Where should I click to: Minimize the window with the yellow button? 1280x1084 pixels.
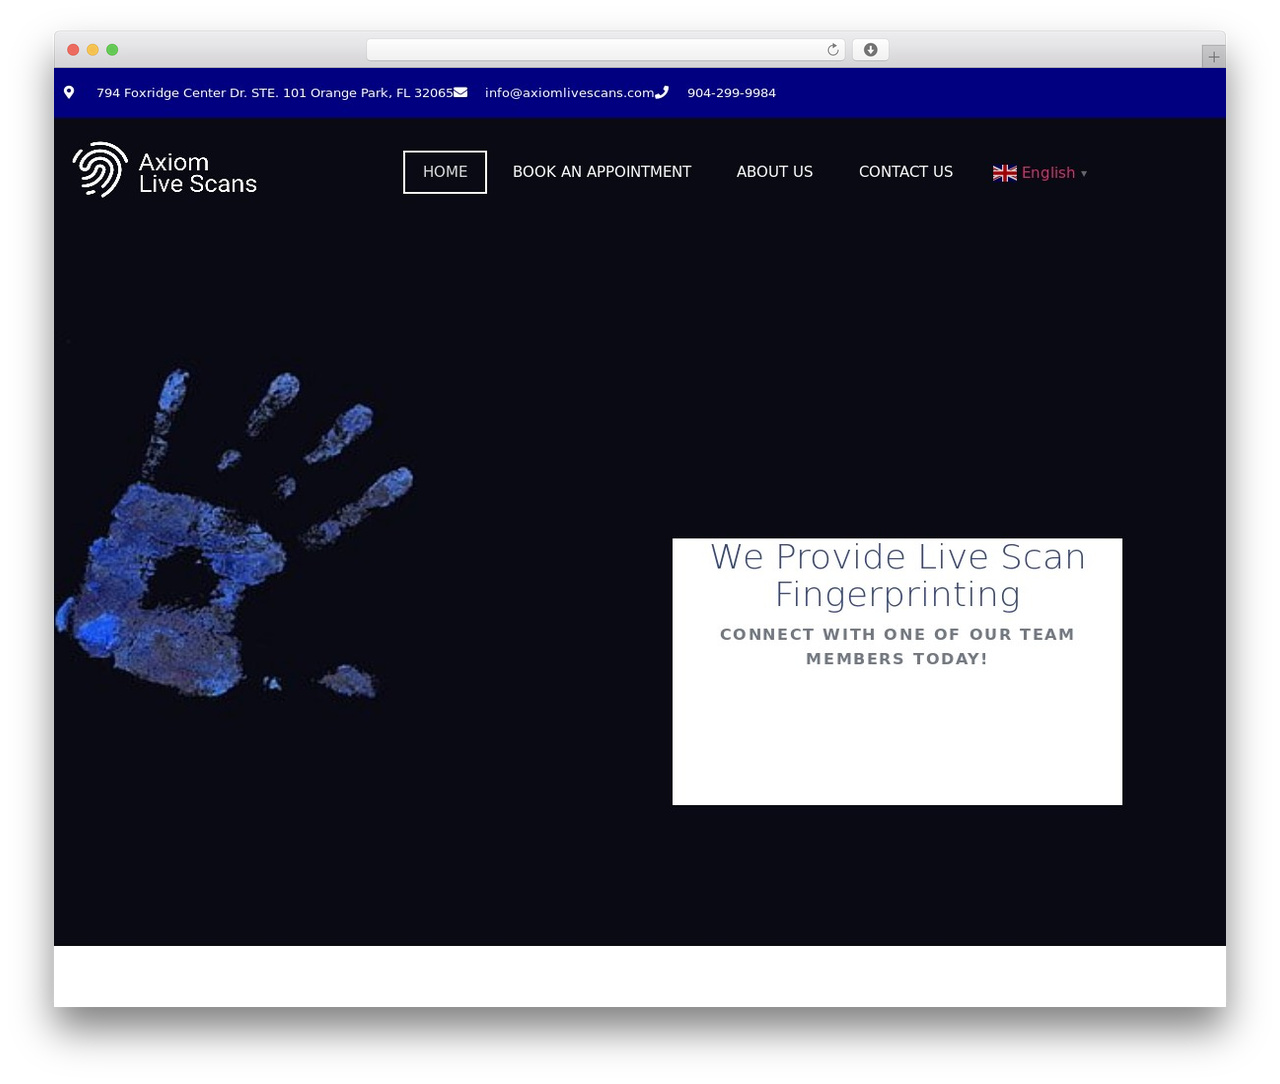click(x=93, y=50)
